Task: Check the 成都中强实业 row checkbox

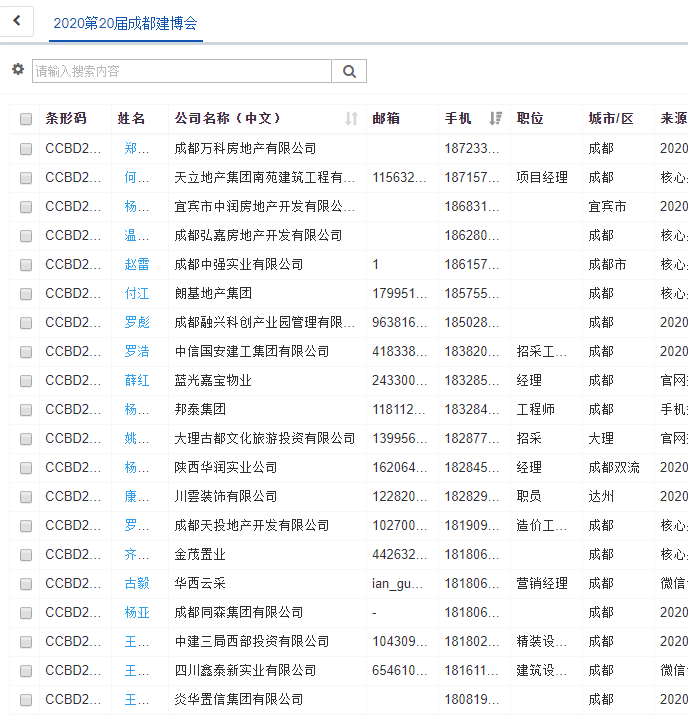Action: (26, 265)
